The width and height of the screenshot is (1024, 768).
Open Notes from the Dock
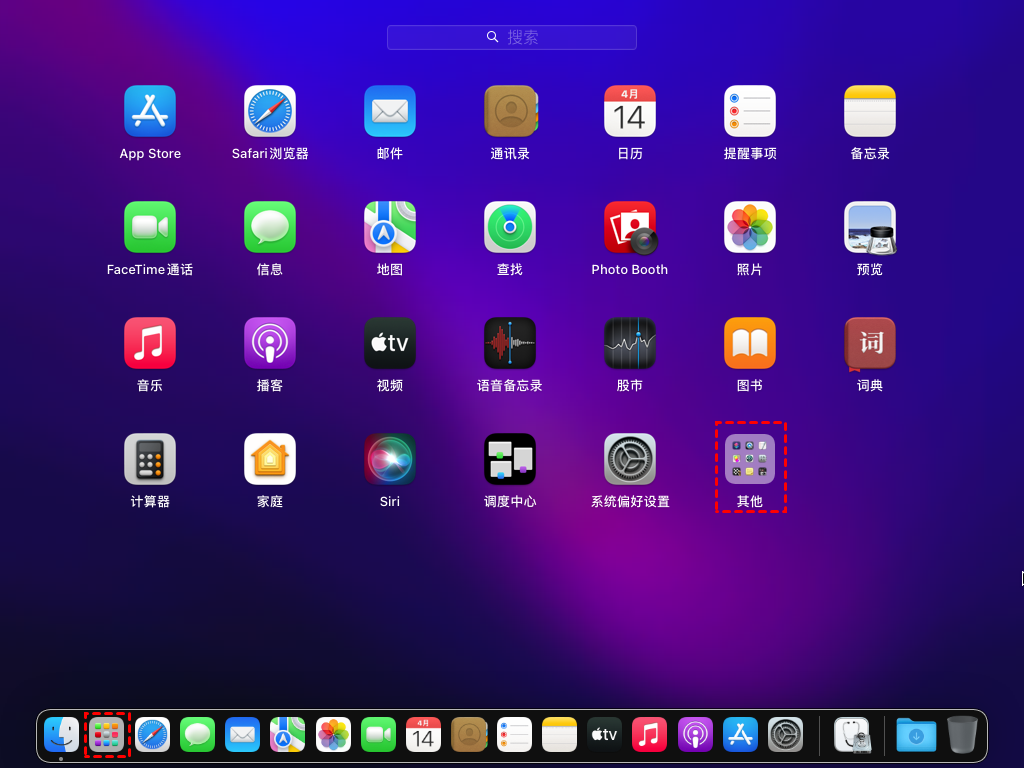[x=559, y=735]
